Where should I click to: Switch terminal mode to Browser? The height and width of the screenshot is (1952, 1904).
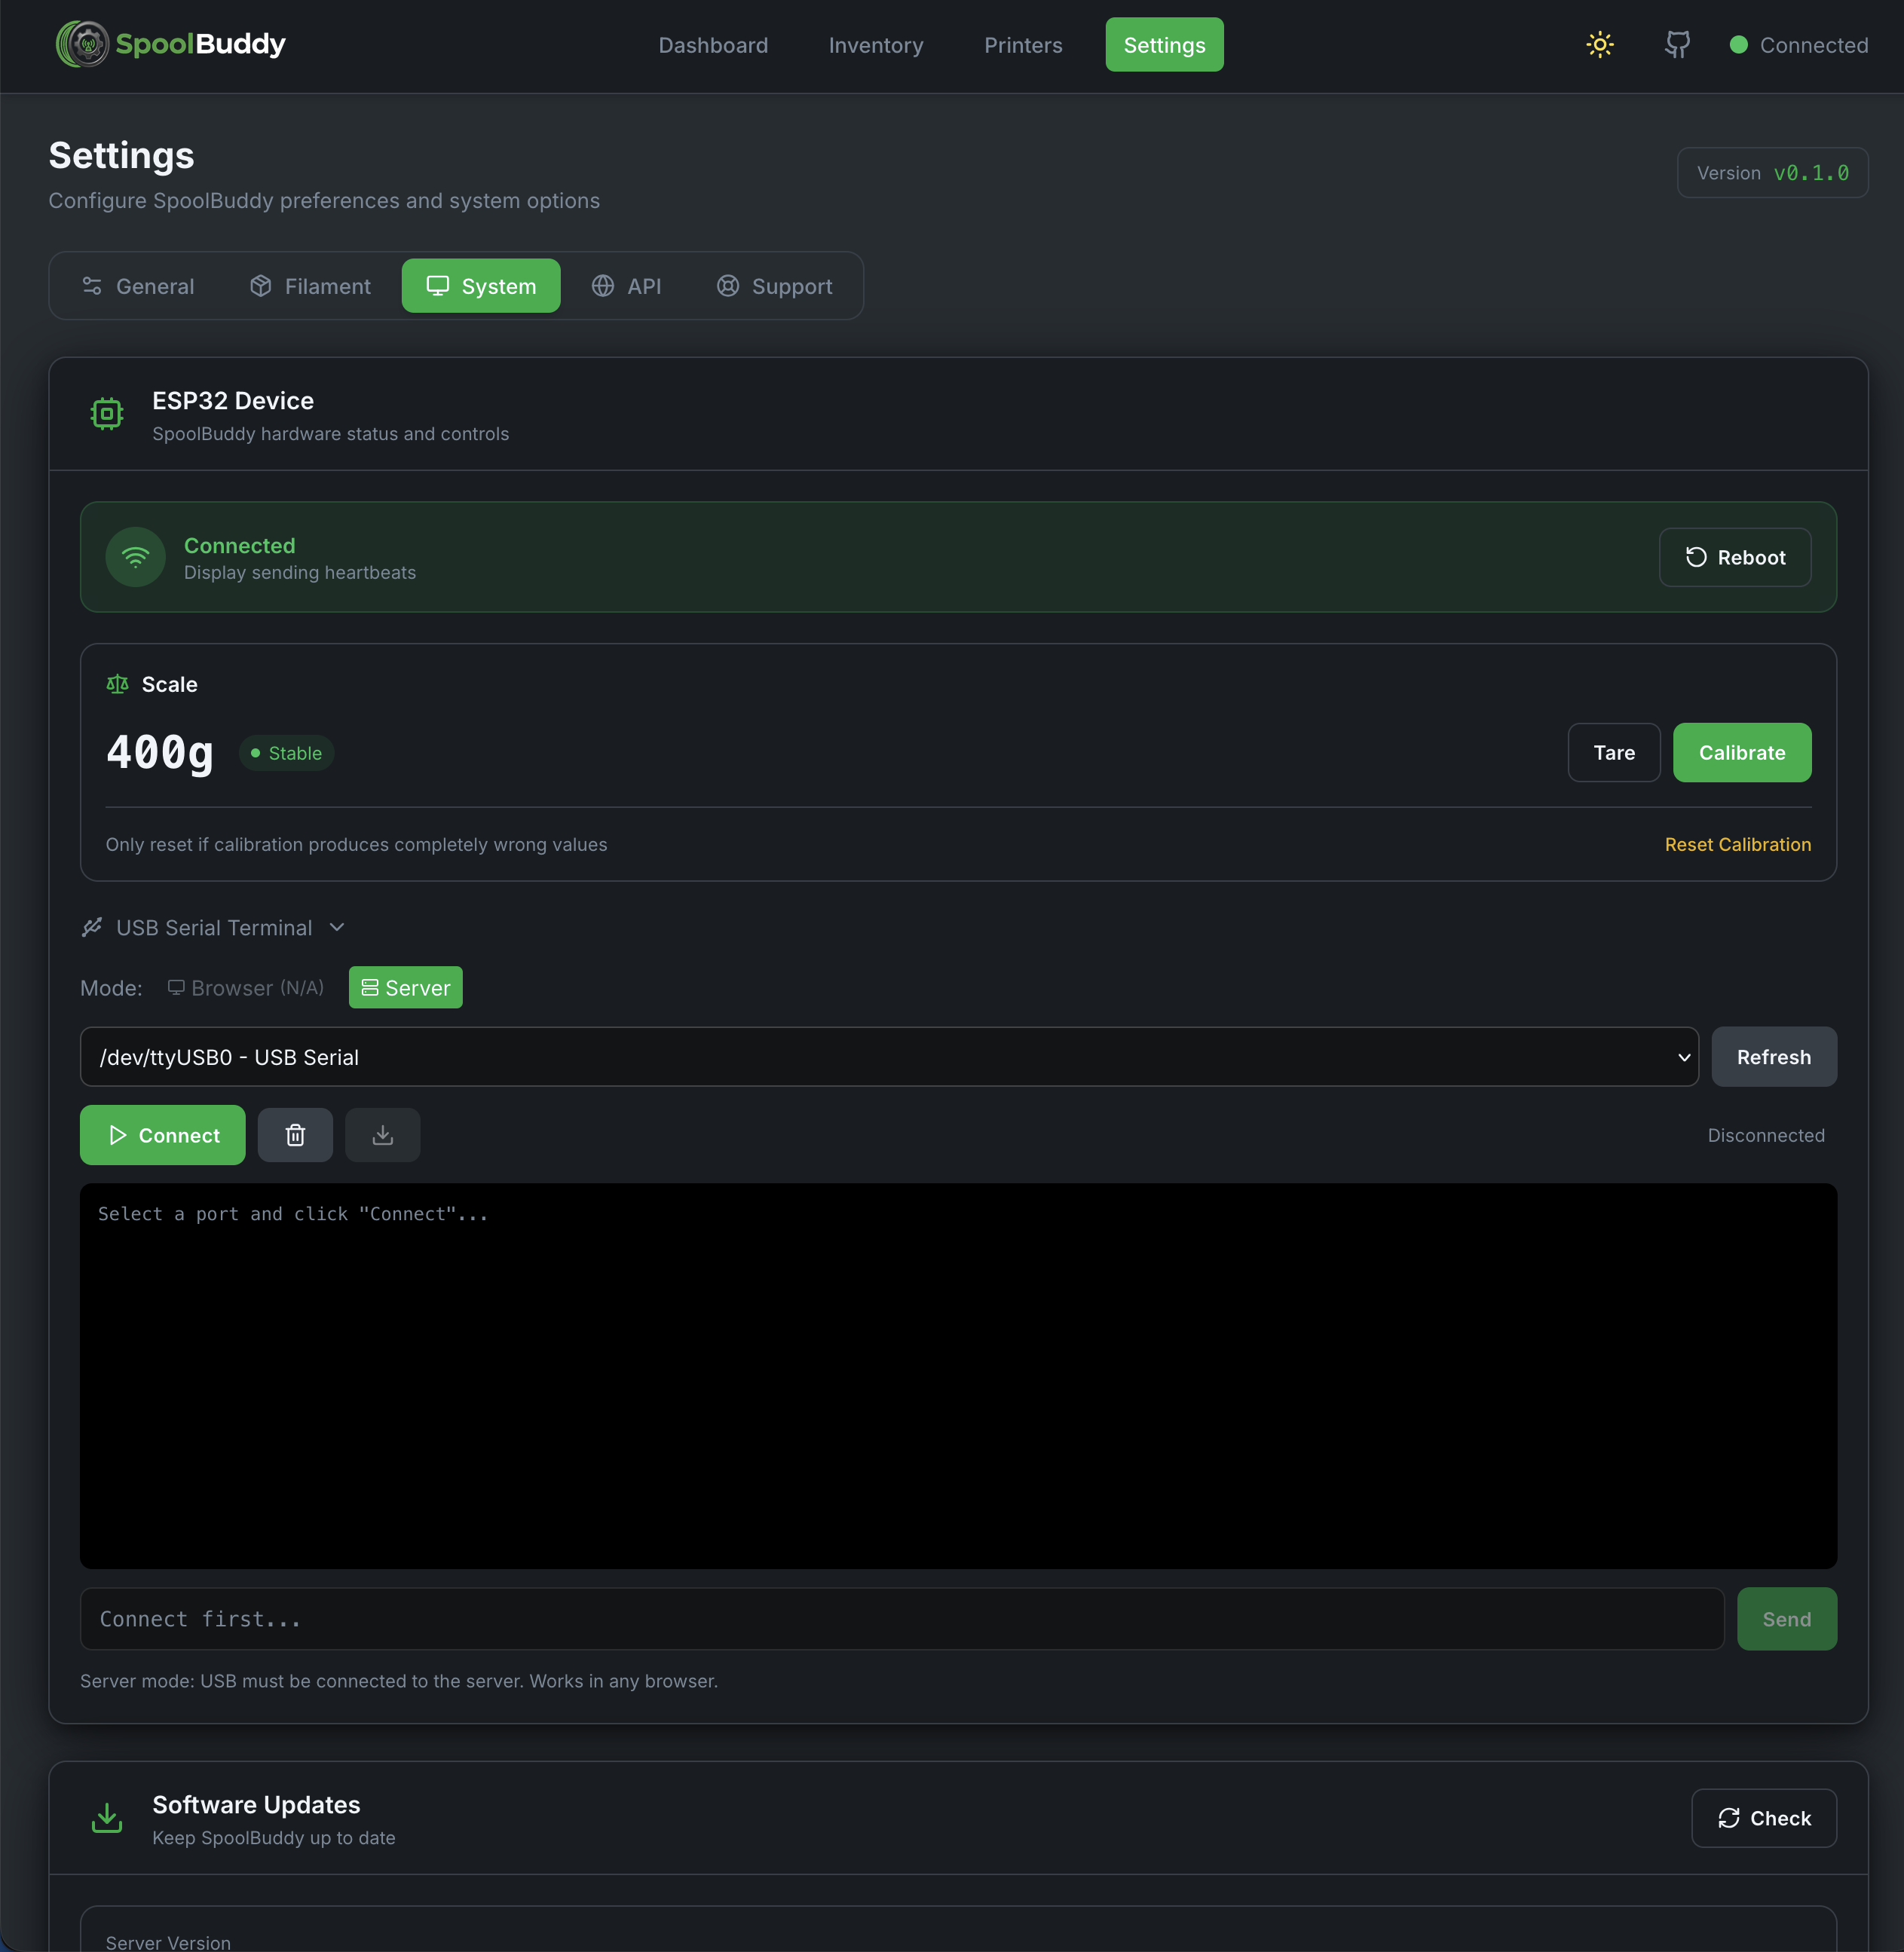244,987
